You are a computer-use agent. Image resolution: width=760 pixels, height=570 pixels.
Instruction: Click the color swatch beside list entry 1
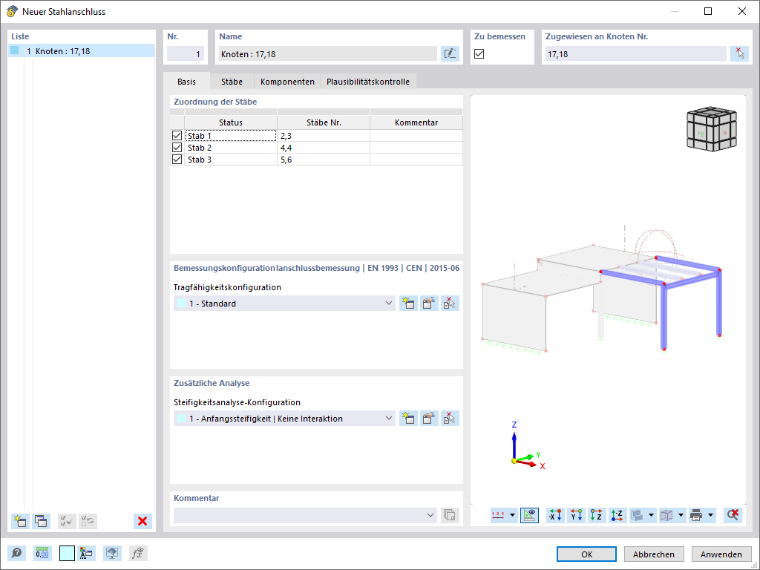(15, 50)
